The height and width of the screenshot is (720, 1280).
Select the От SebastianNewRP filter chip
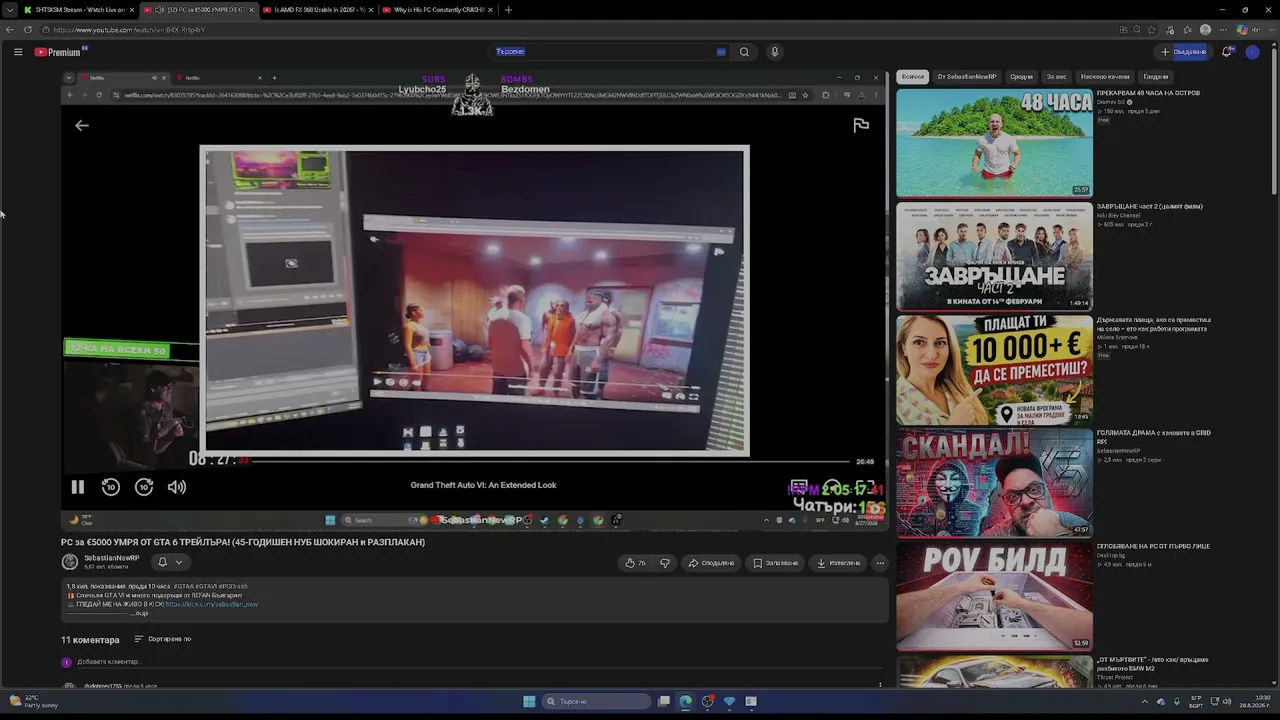(x=967, y=77)
